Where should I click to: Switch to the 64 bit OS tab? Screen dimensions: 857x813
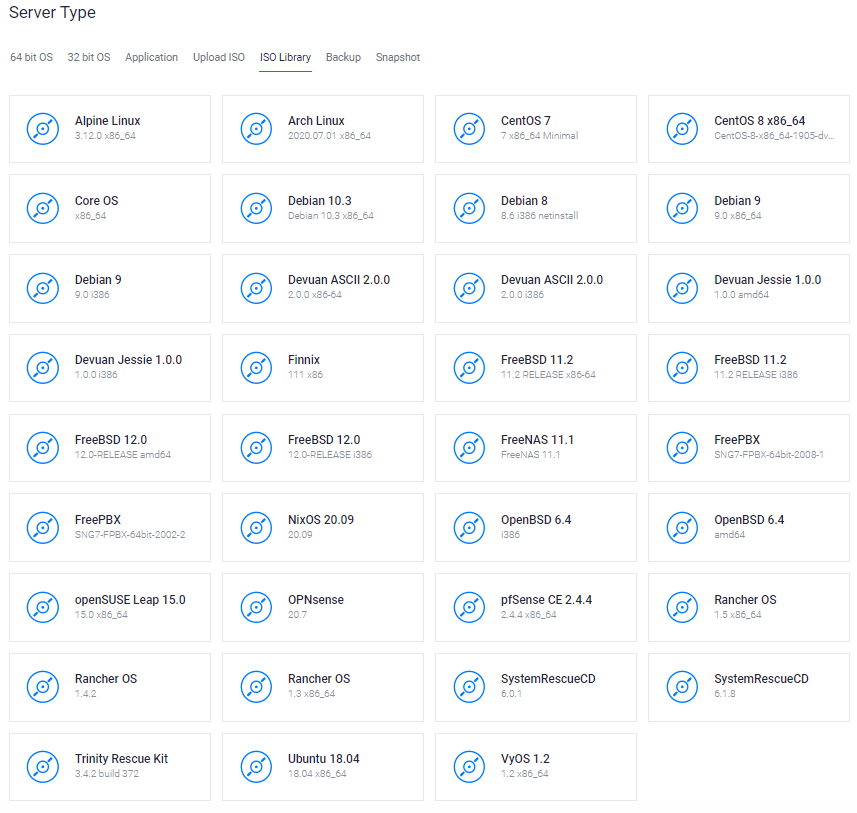[31, 58]
